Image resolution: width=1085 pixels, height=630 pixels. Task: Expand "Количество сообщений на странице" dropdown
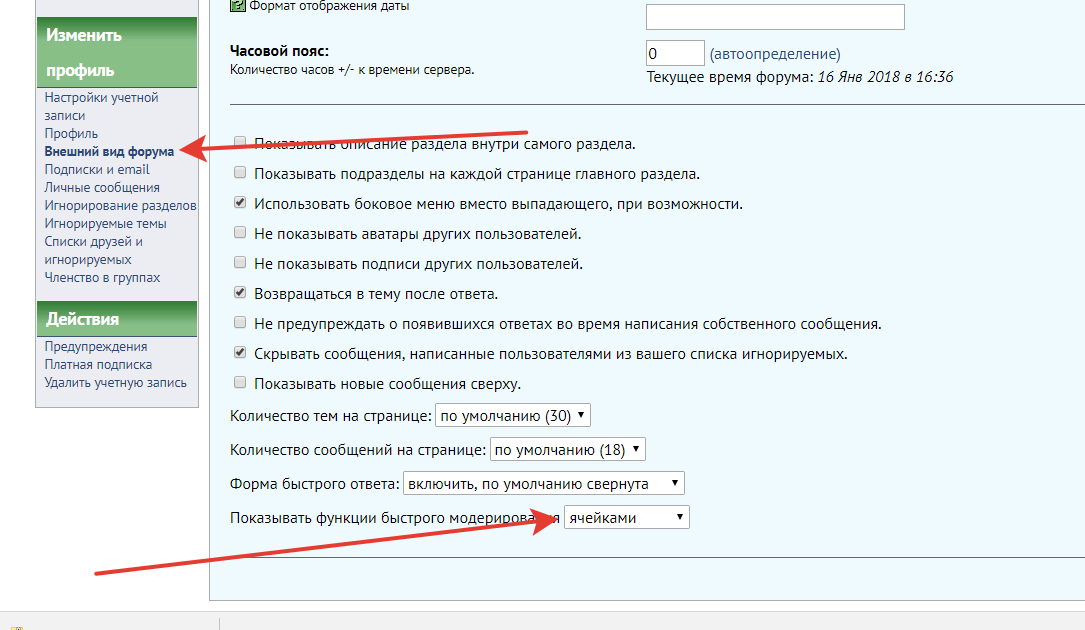tap(568, 450)
